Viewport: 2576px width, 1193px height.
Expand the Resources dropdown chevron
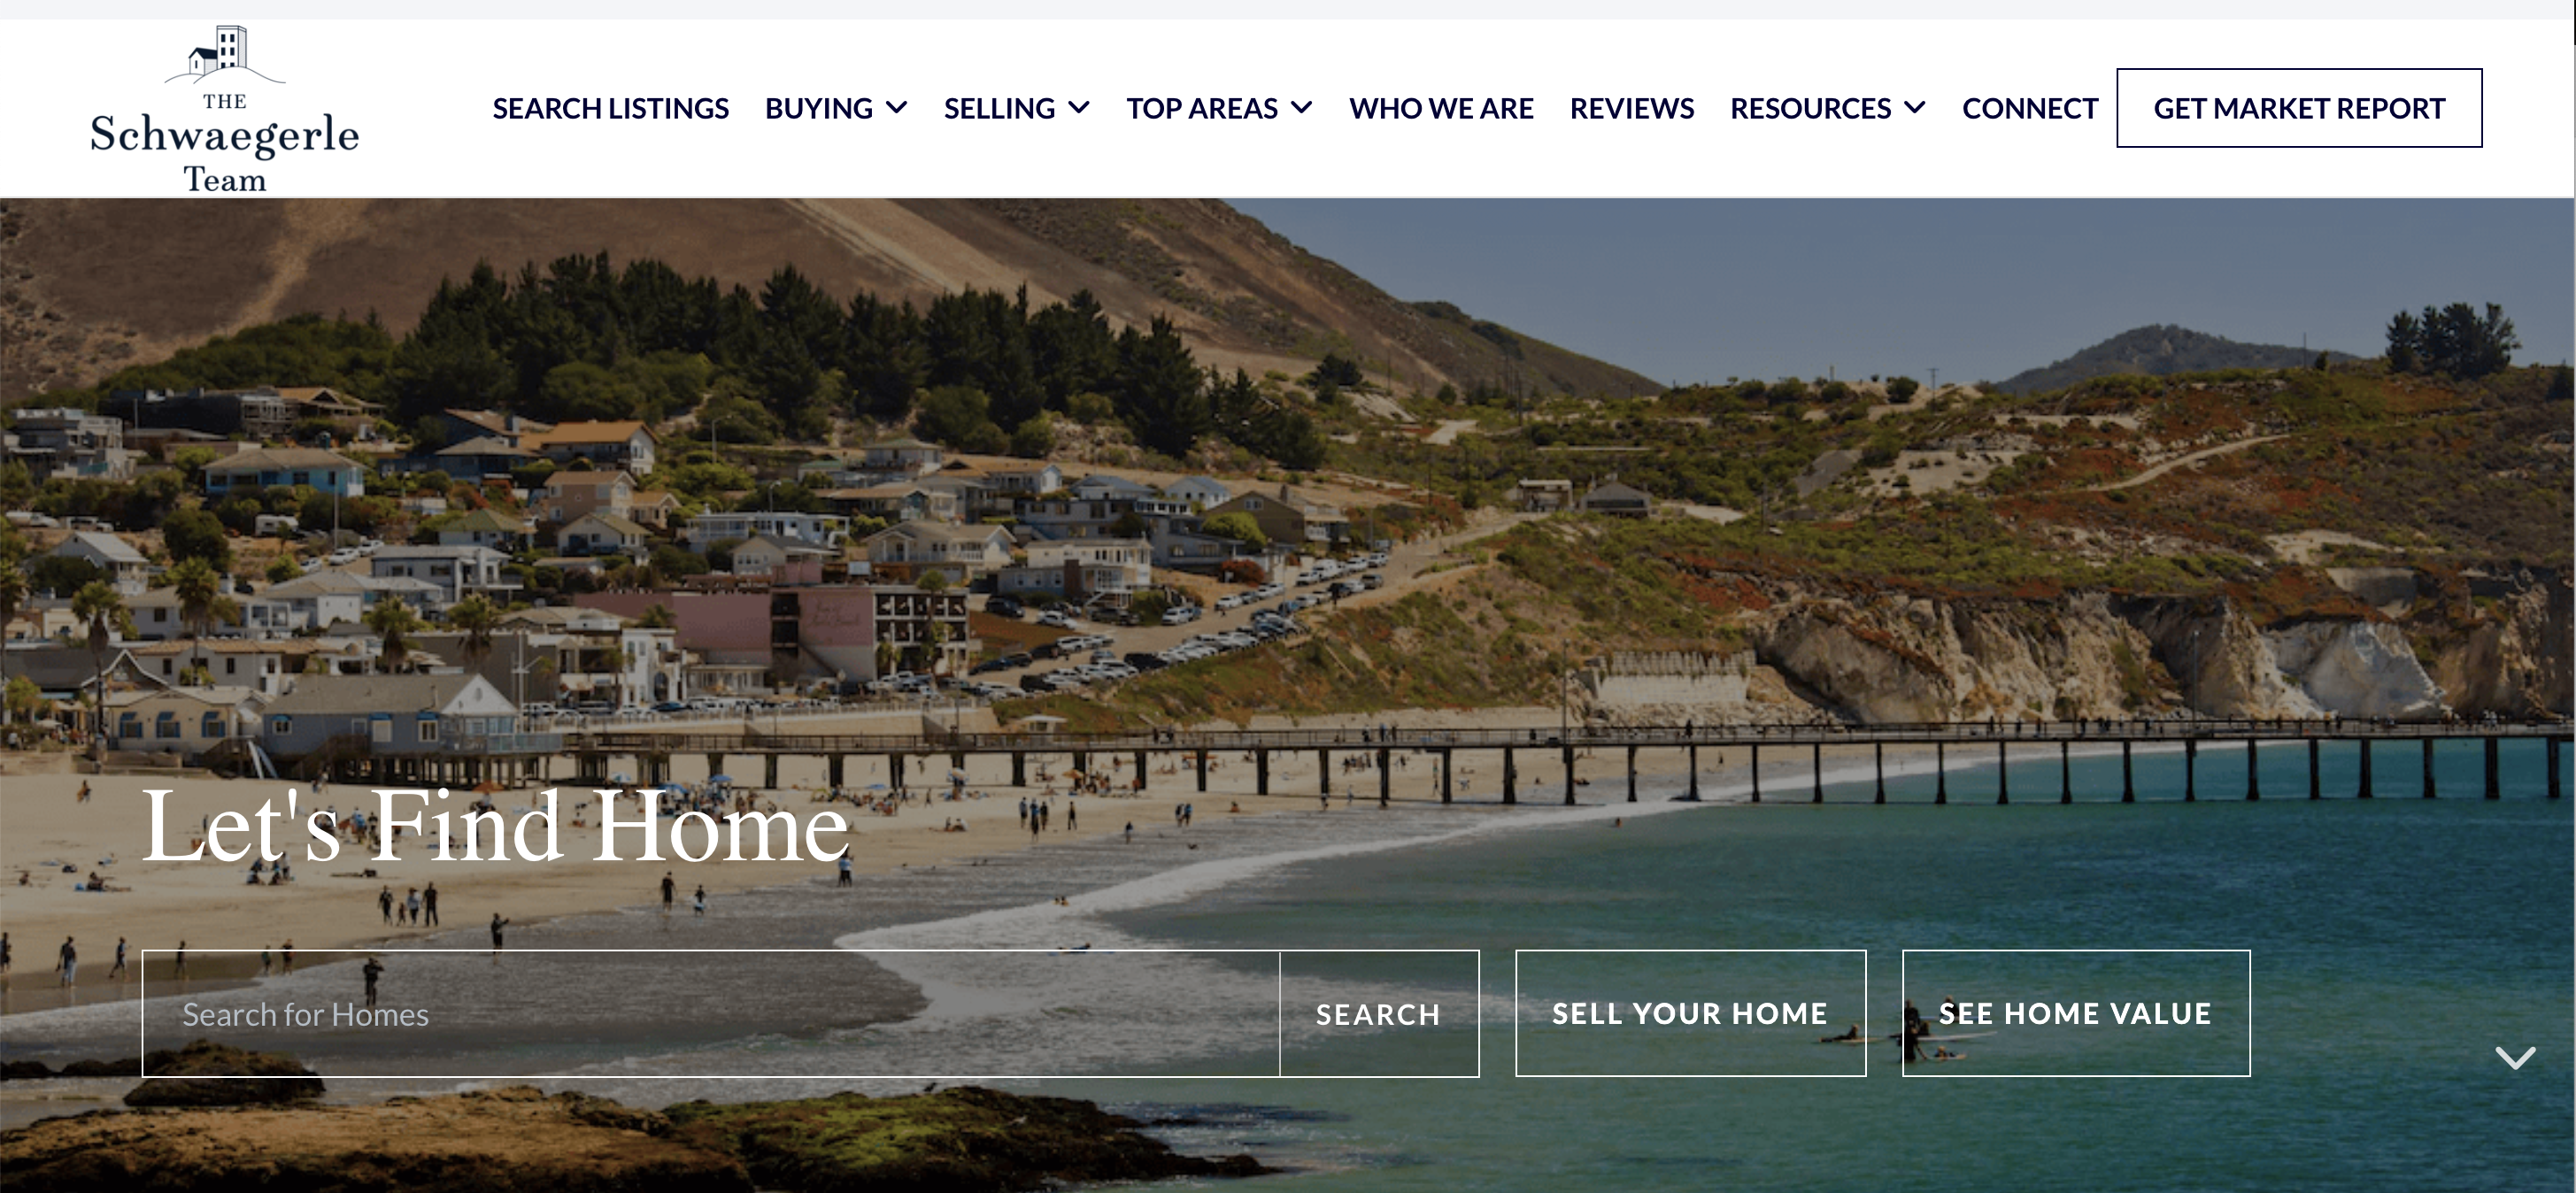(x=1915, y=107)
